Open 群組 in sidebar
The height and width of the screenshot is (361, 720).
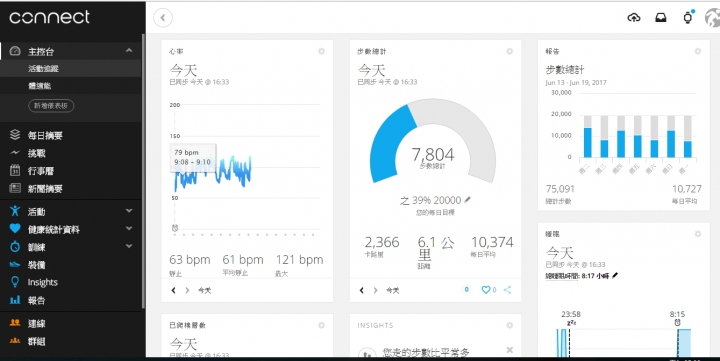pyautogui.click(x=37, y=341)
